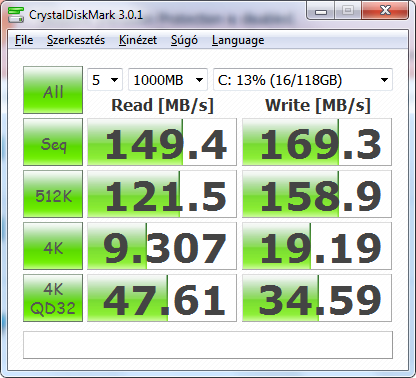Open the drive selection dropdown C: 13%
Image resolution: width=416 pixels, height=378 pixels.
click(303, 80)
